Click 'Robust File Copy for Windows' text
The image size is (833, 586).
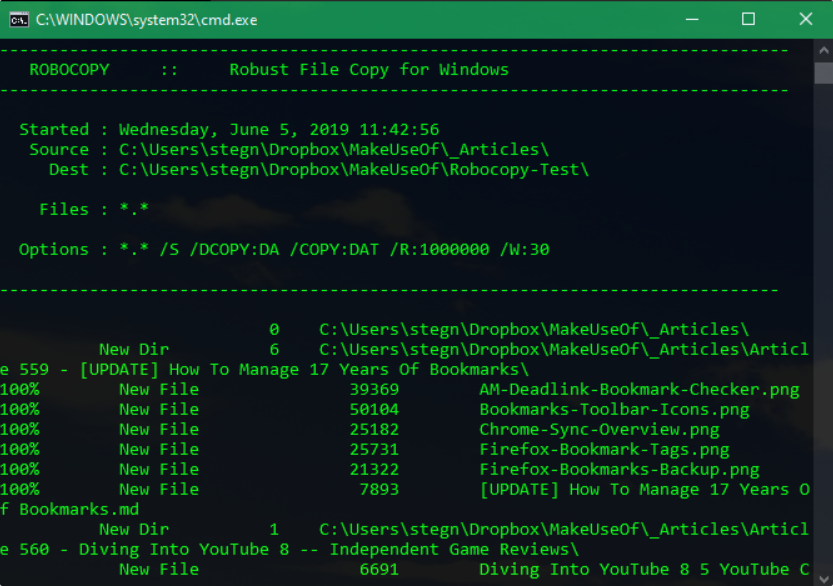coord(369,70)
